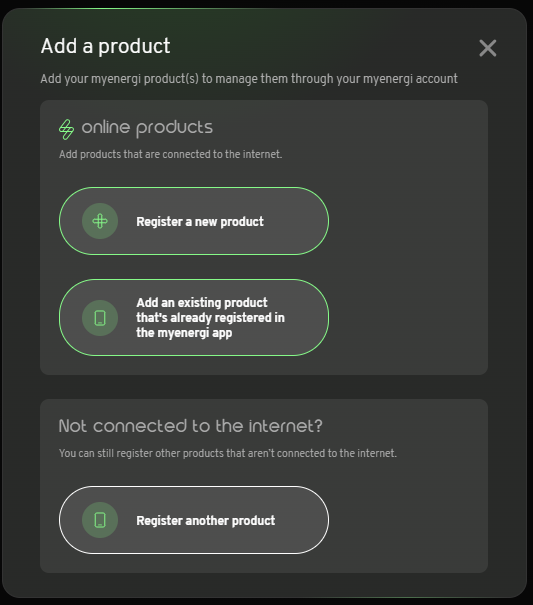Click the green-outlined button with three-line label
The width and height of the screenshot is (533, 605).
[194, 318]
